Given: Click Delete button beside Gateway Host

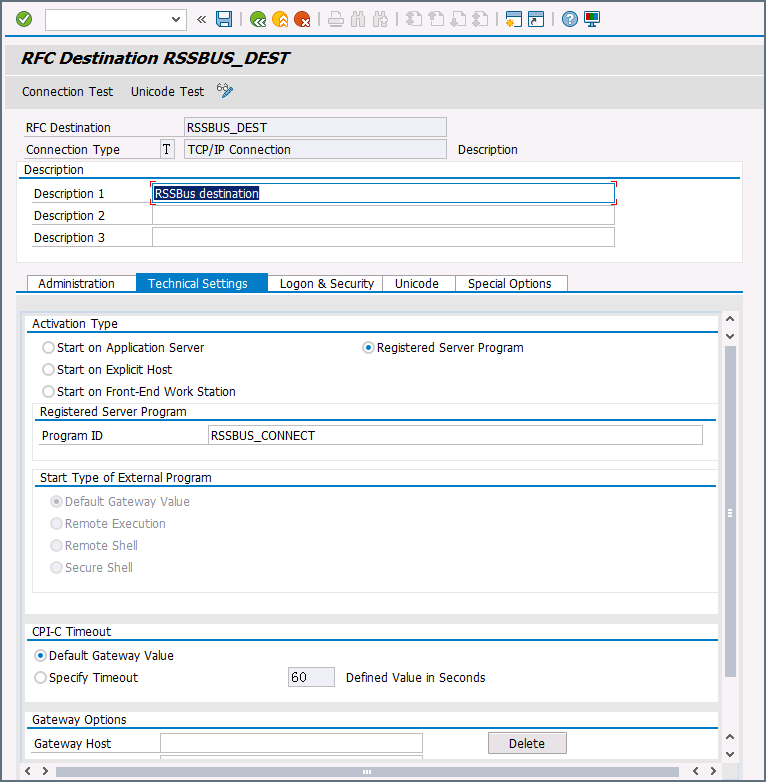Looking at the screenshot, I should click(527, 743).
